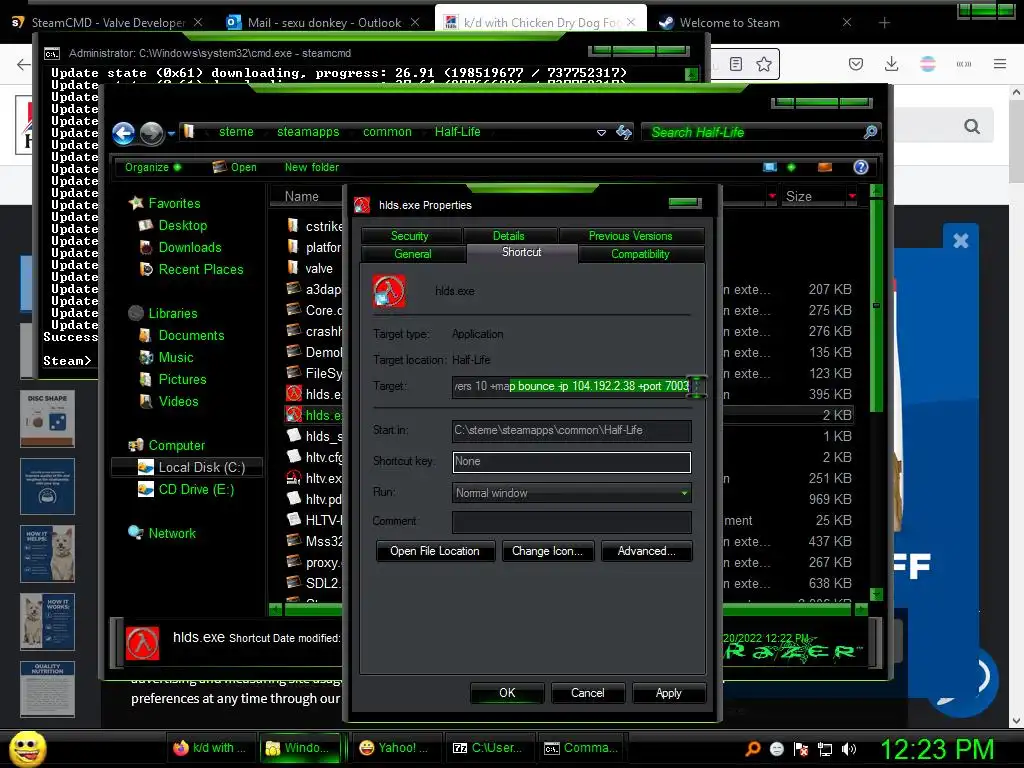The height and width of the screenshot is (768, 1024).
Task: Open Firefox hamburger menu
Action: 1000,64
